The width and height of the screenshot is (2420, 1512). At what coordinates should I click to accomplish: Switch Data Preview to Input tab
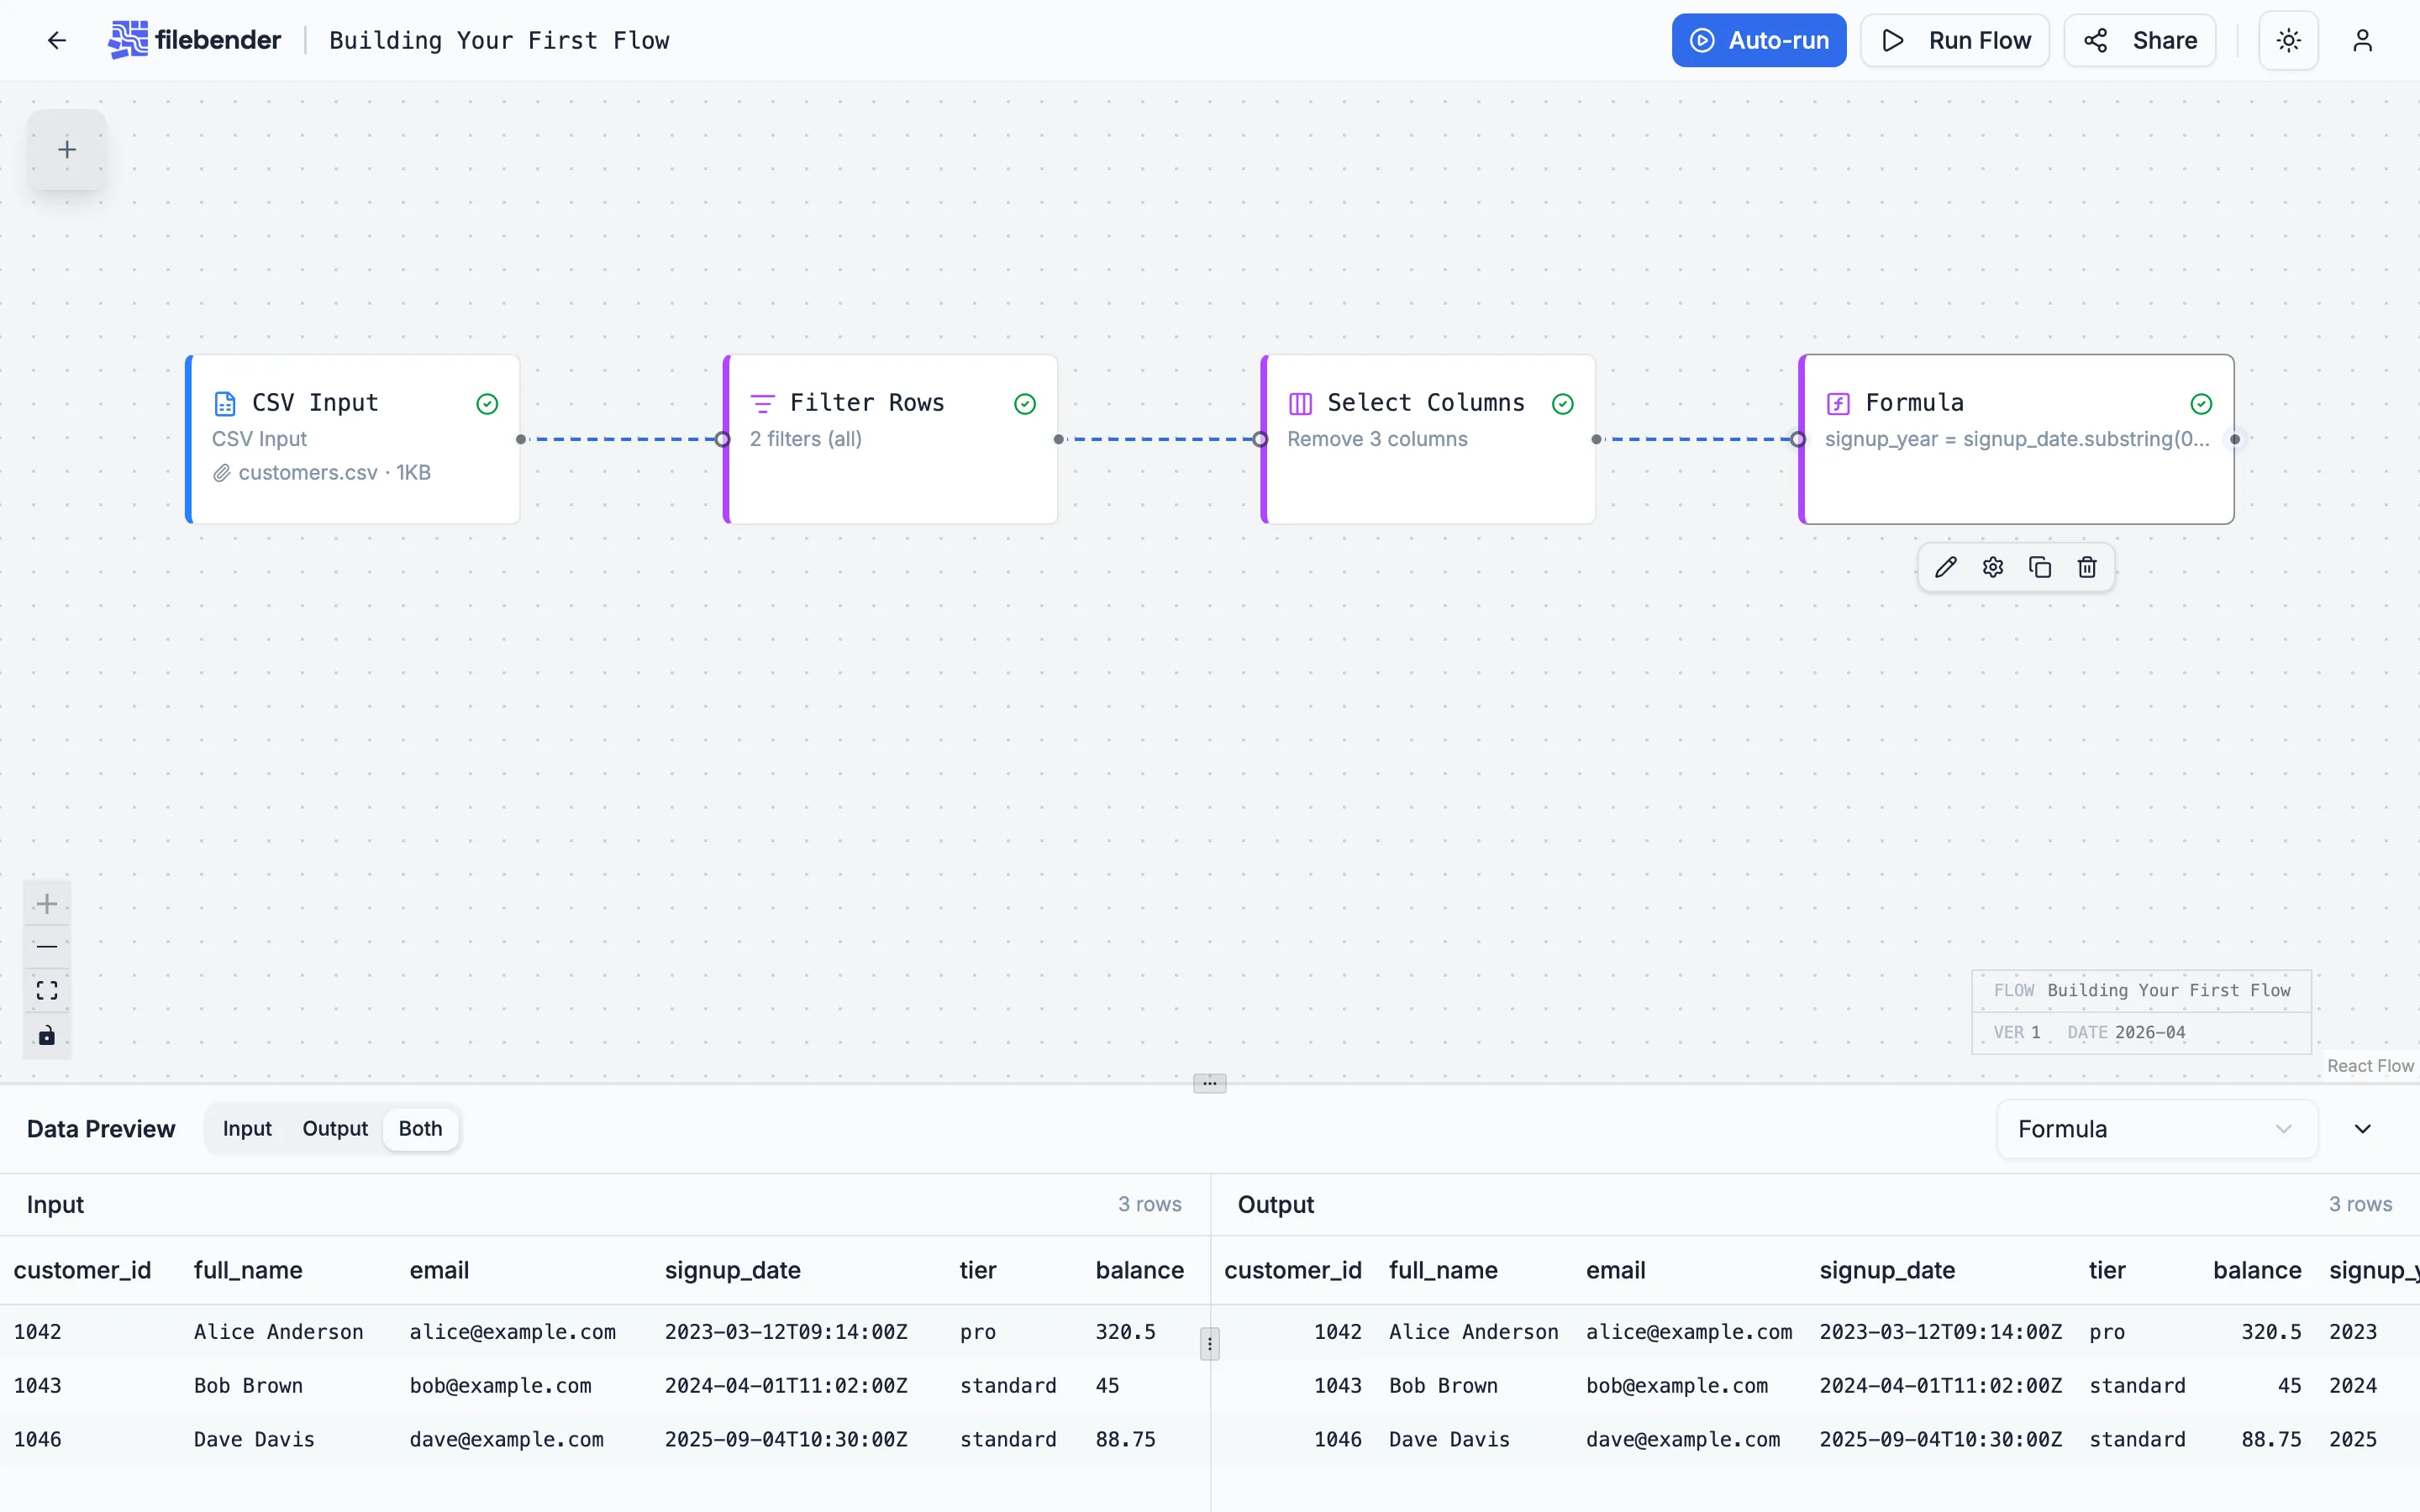tap(247, 1128)
